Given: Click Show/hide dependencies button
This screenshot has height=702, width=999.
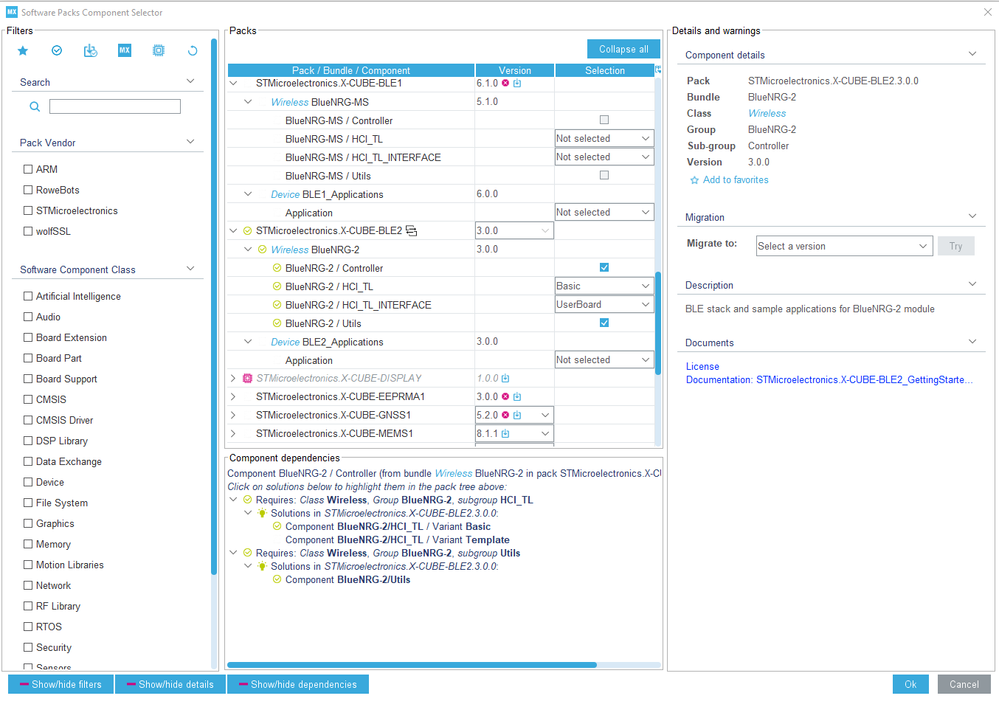Looking at the screenshot, I should [298, 684].
